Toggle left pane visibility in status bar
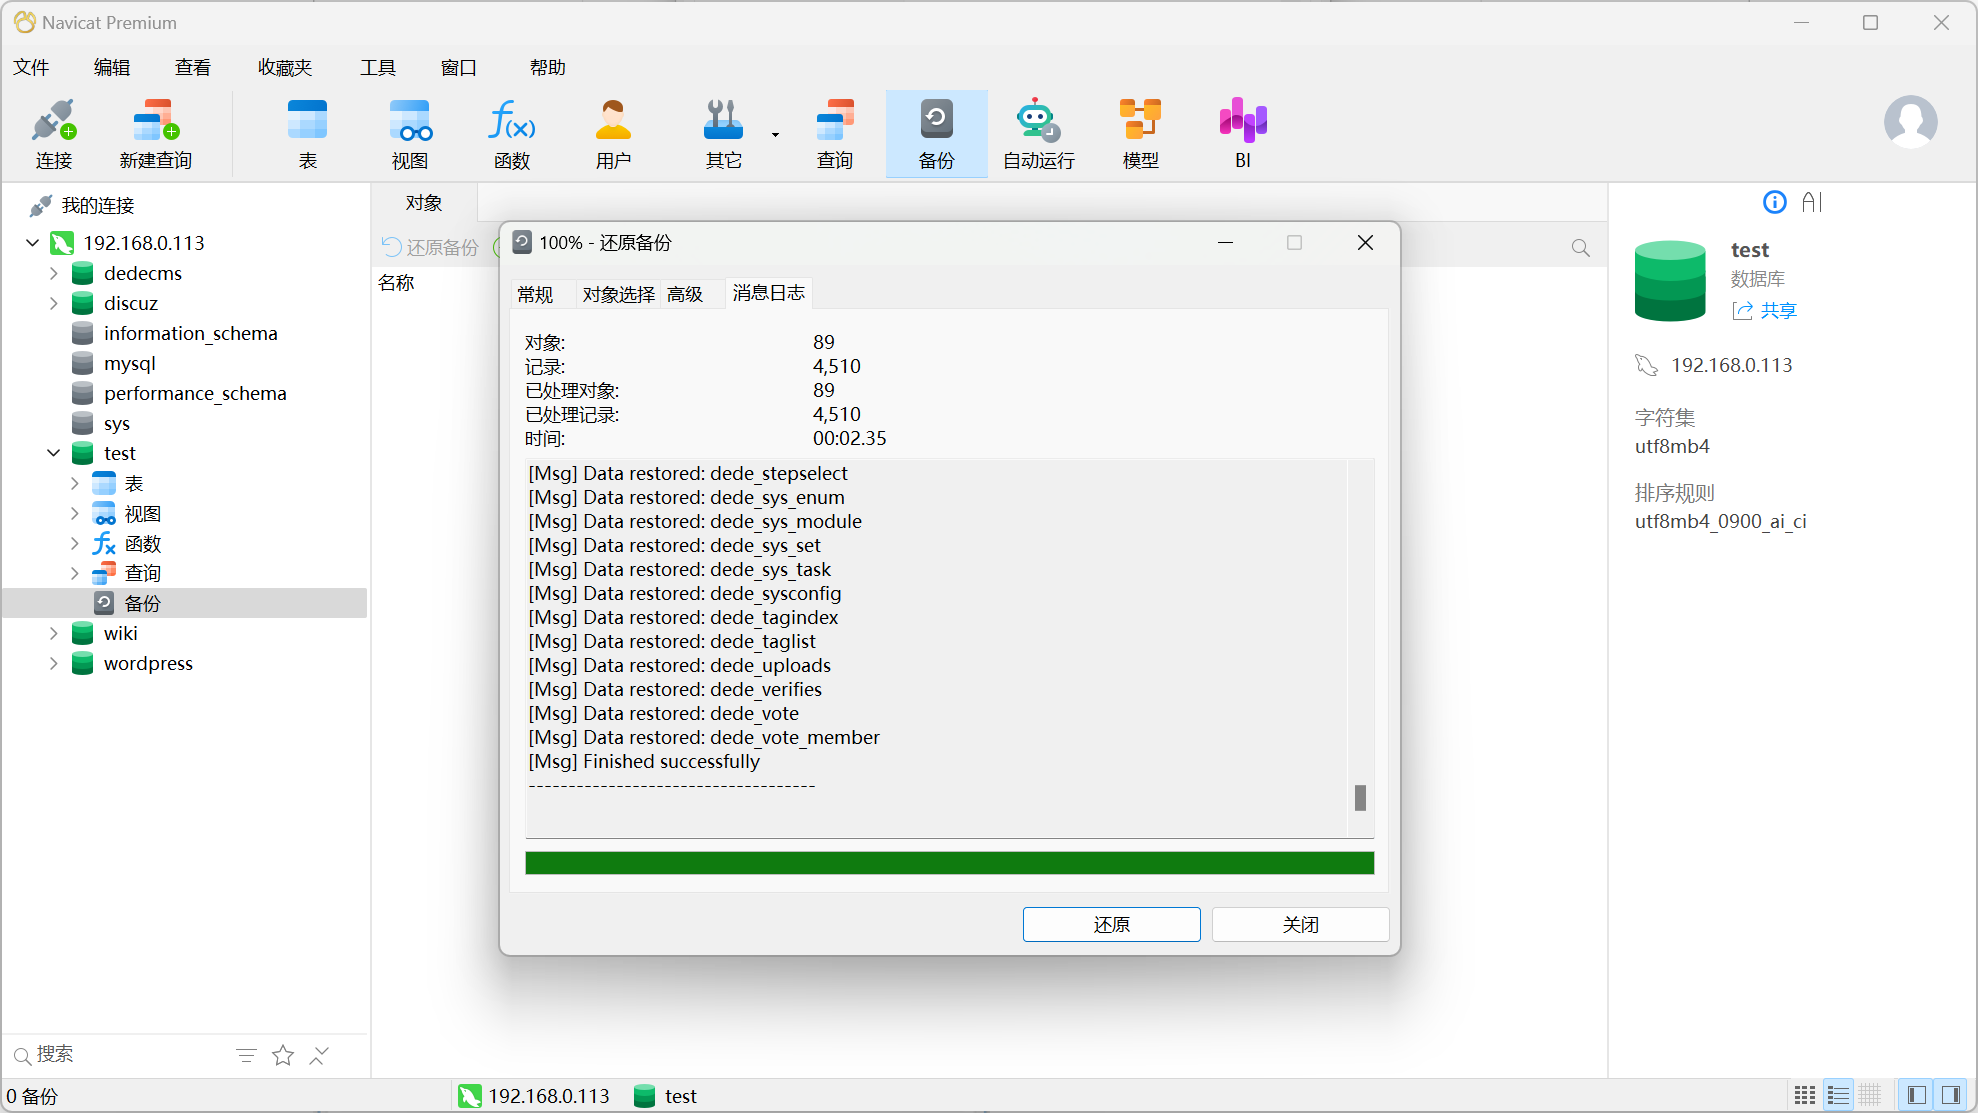Viewport: 1978px width, 1113px height. [x=1917, y=1095]
